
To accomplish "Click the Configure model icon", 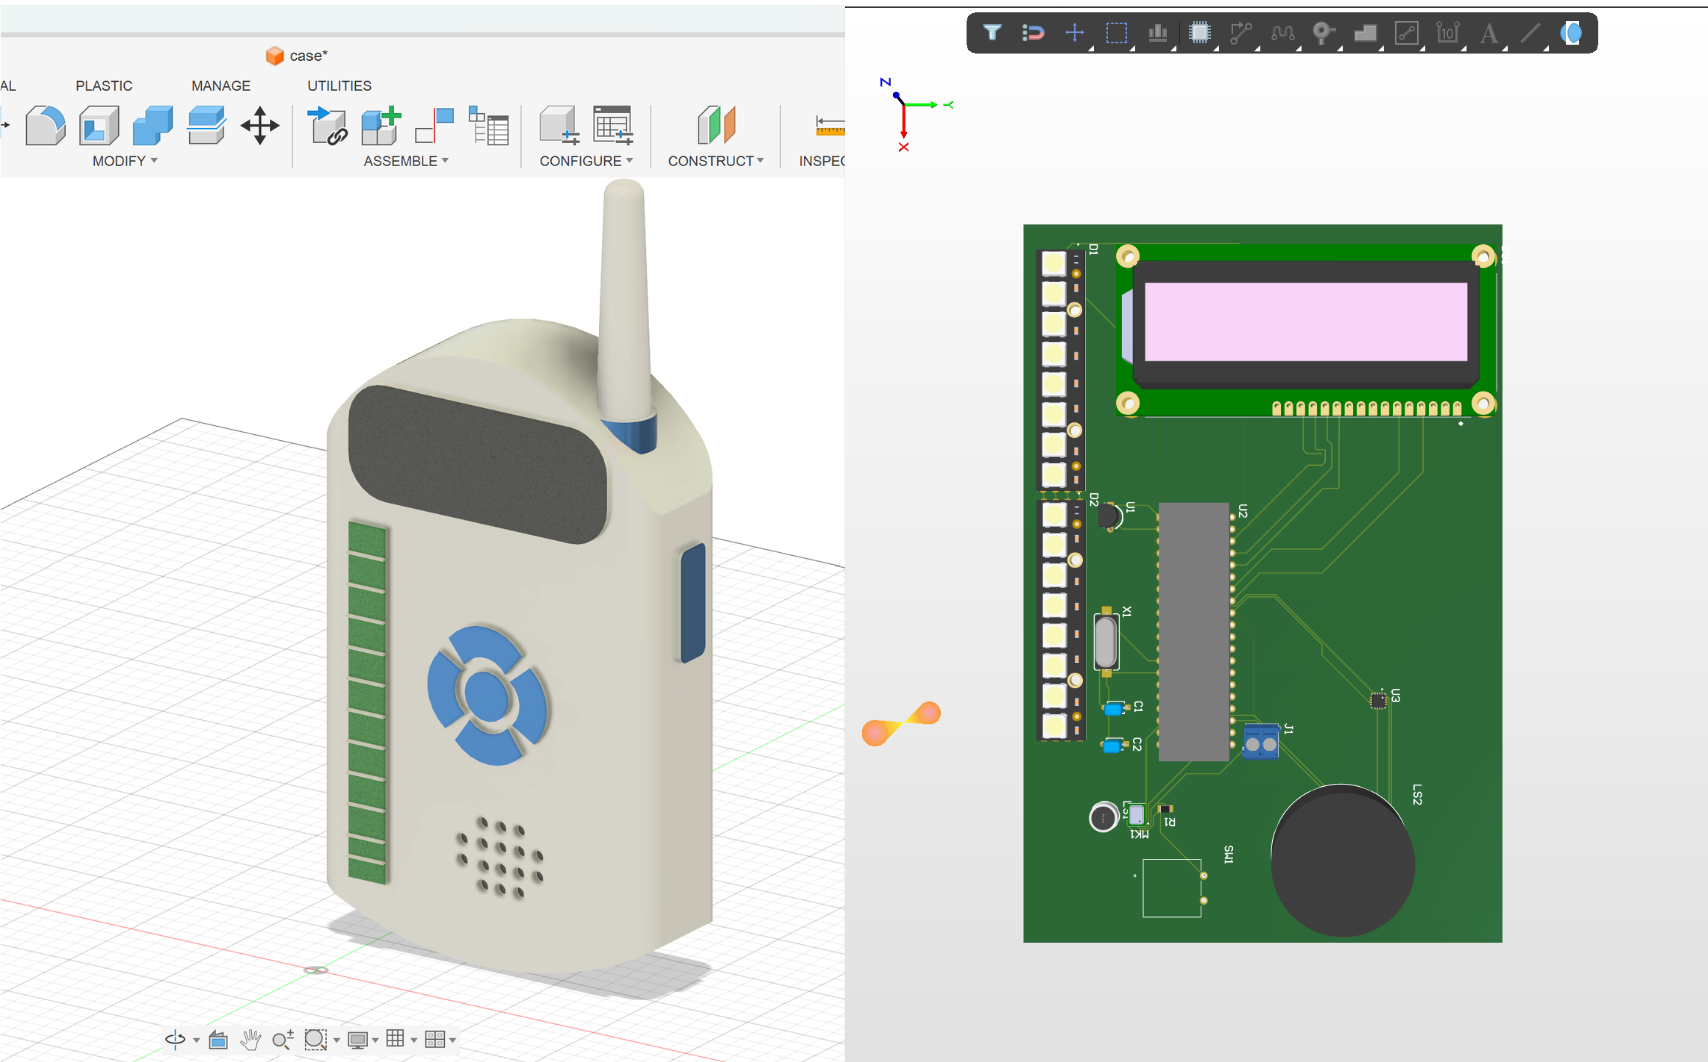I will click(x=559, y=126).
